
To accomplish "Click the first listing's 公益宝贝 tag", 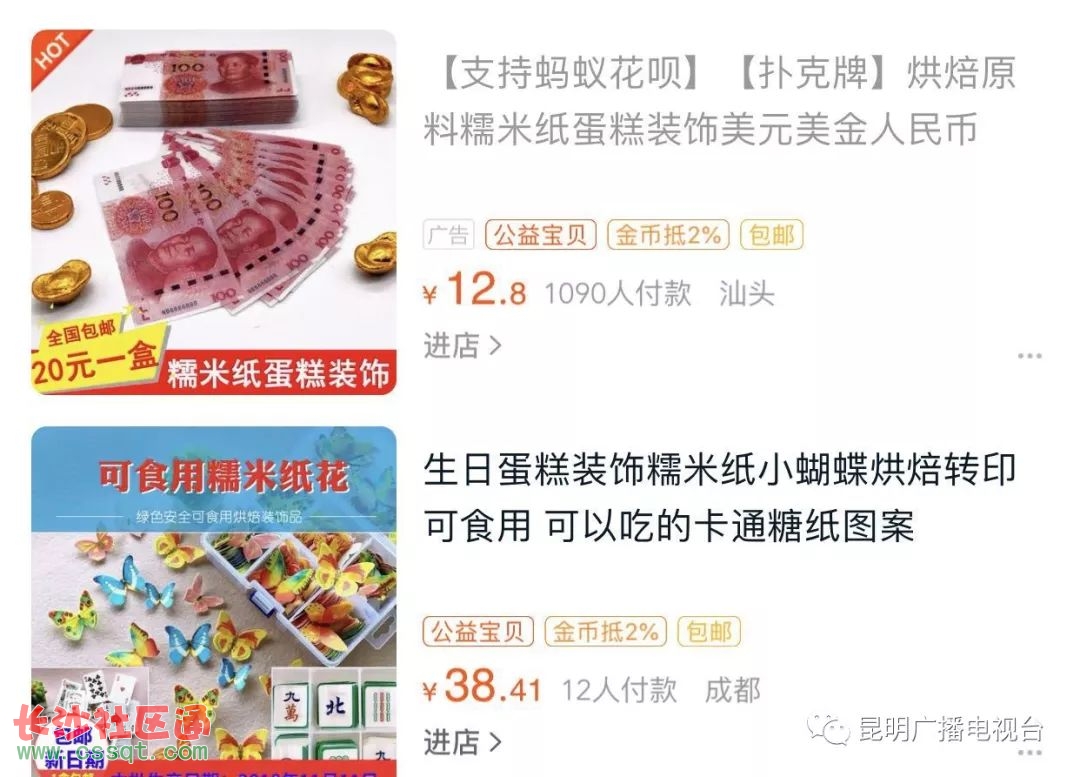I will click(x=541, y=236).
